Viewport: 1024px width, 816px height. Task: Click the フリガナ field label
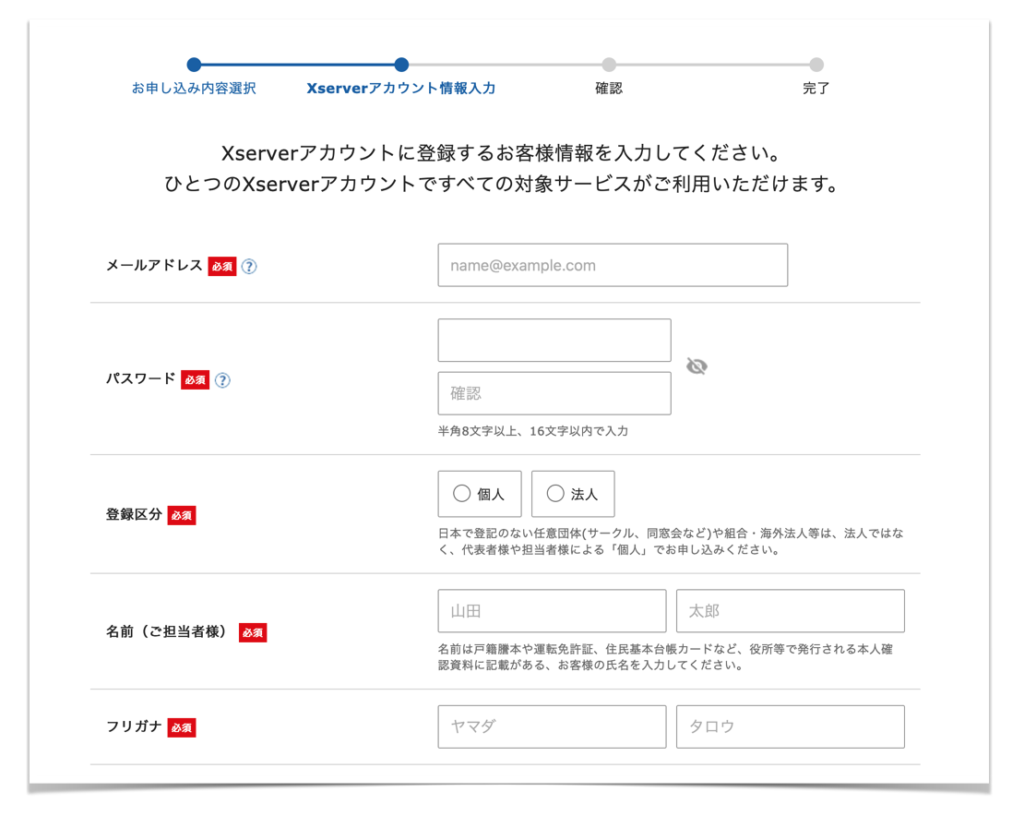[134, 726]
